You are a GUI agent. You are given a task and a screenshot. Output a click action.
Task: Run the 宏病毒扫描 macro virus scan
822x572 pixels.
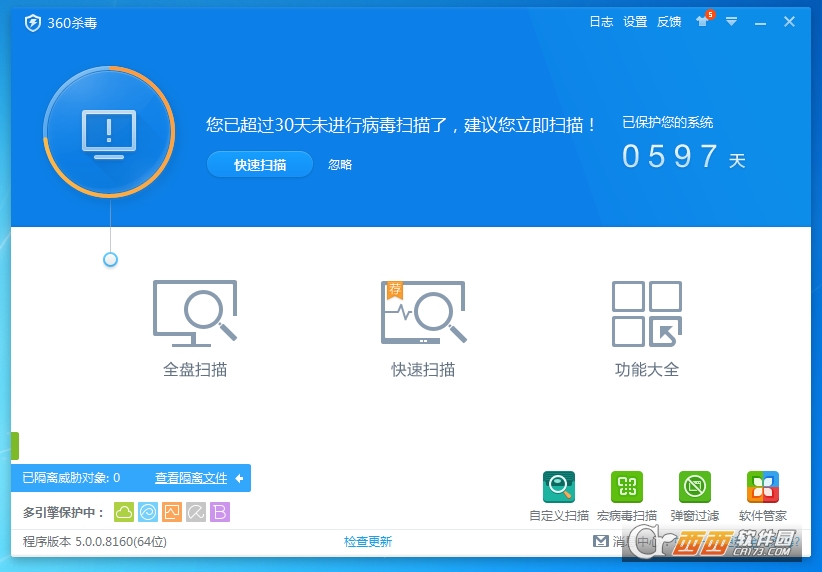point(627,488)
